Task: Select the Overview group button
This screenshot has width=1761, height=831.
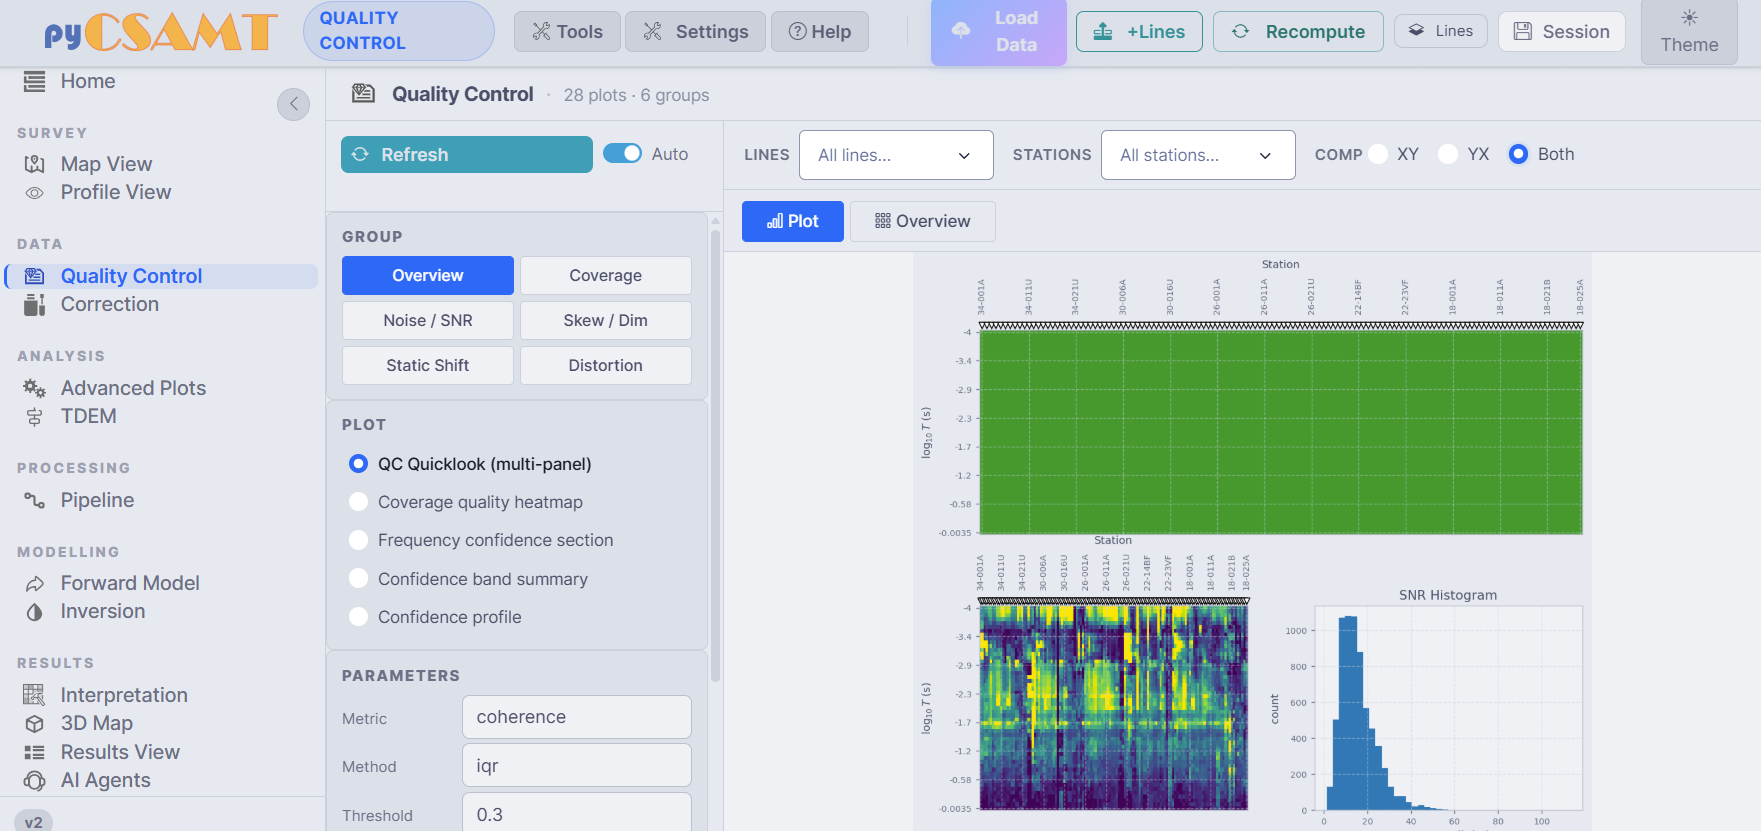Action: (428, 276)
